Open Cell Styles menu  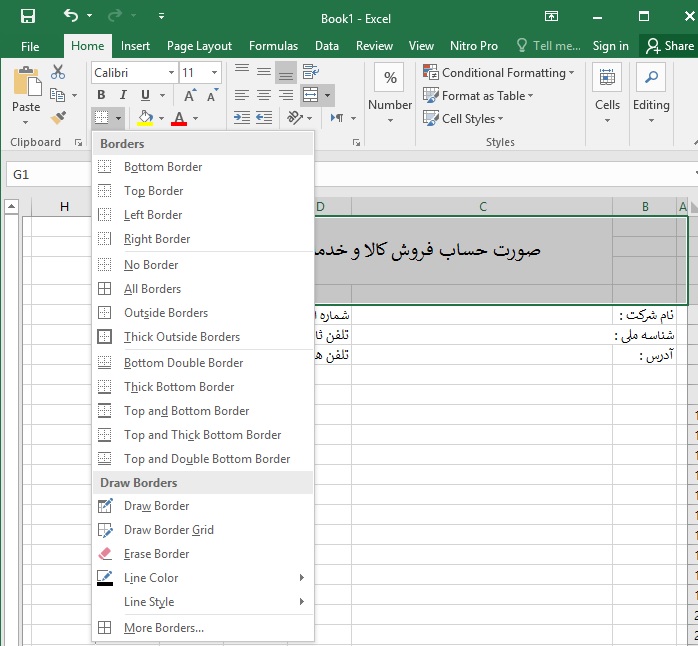(x=463, y=119)
